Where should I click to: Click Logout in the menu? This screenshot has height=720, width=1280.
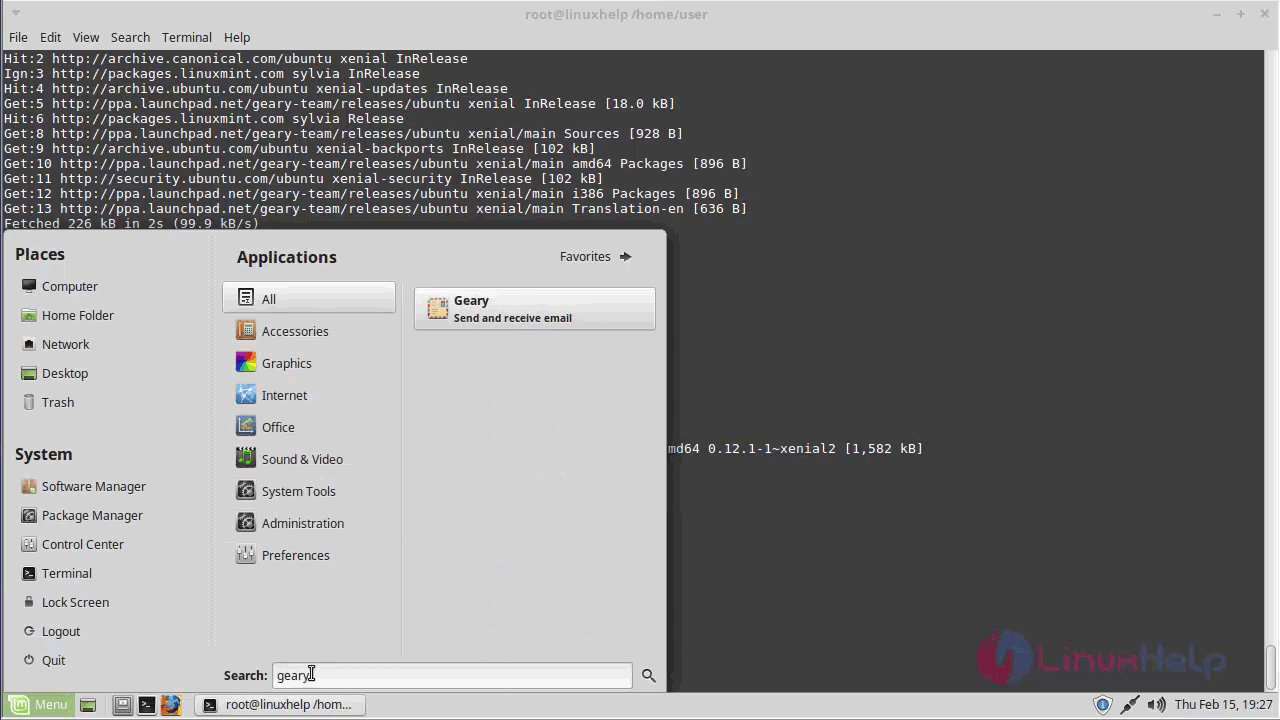pos(50,631)
